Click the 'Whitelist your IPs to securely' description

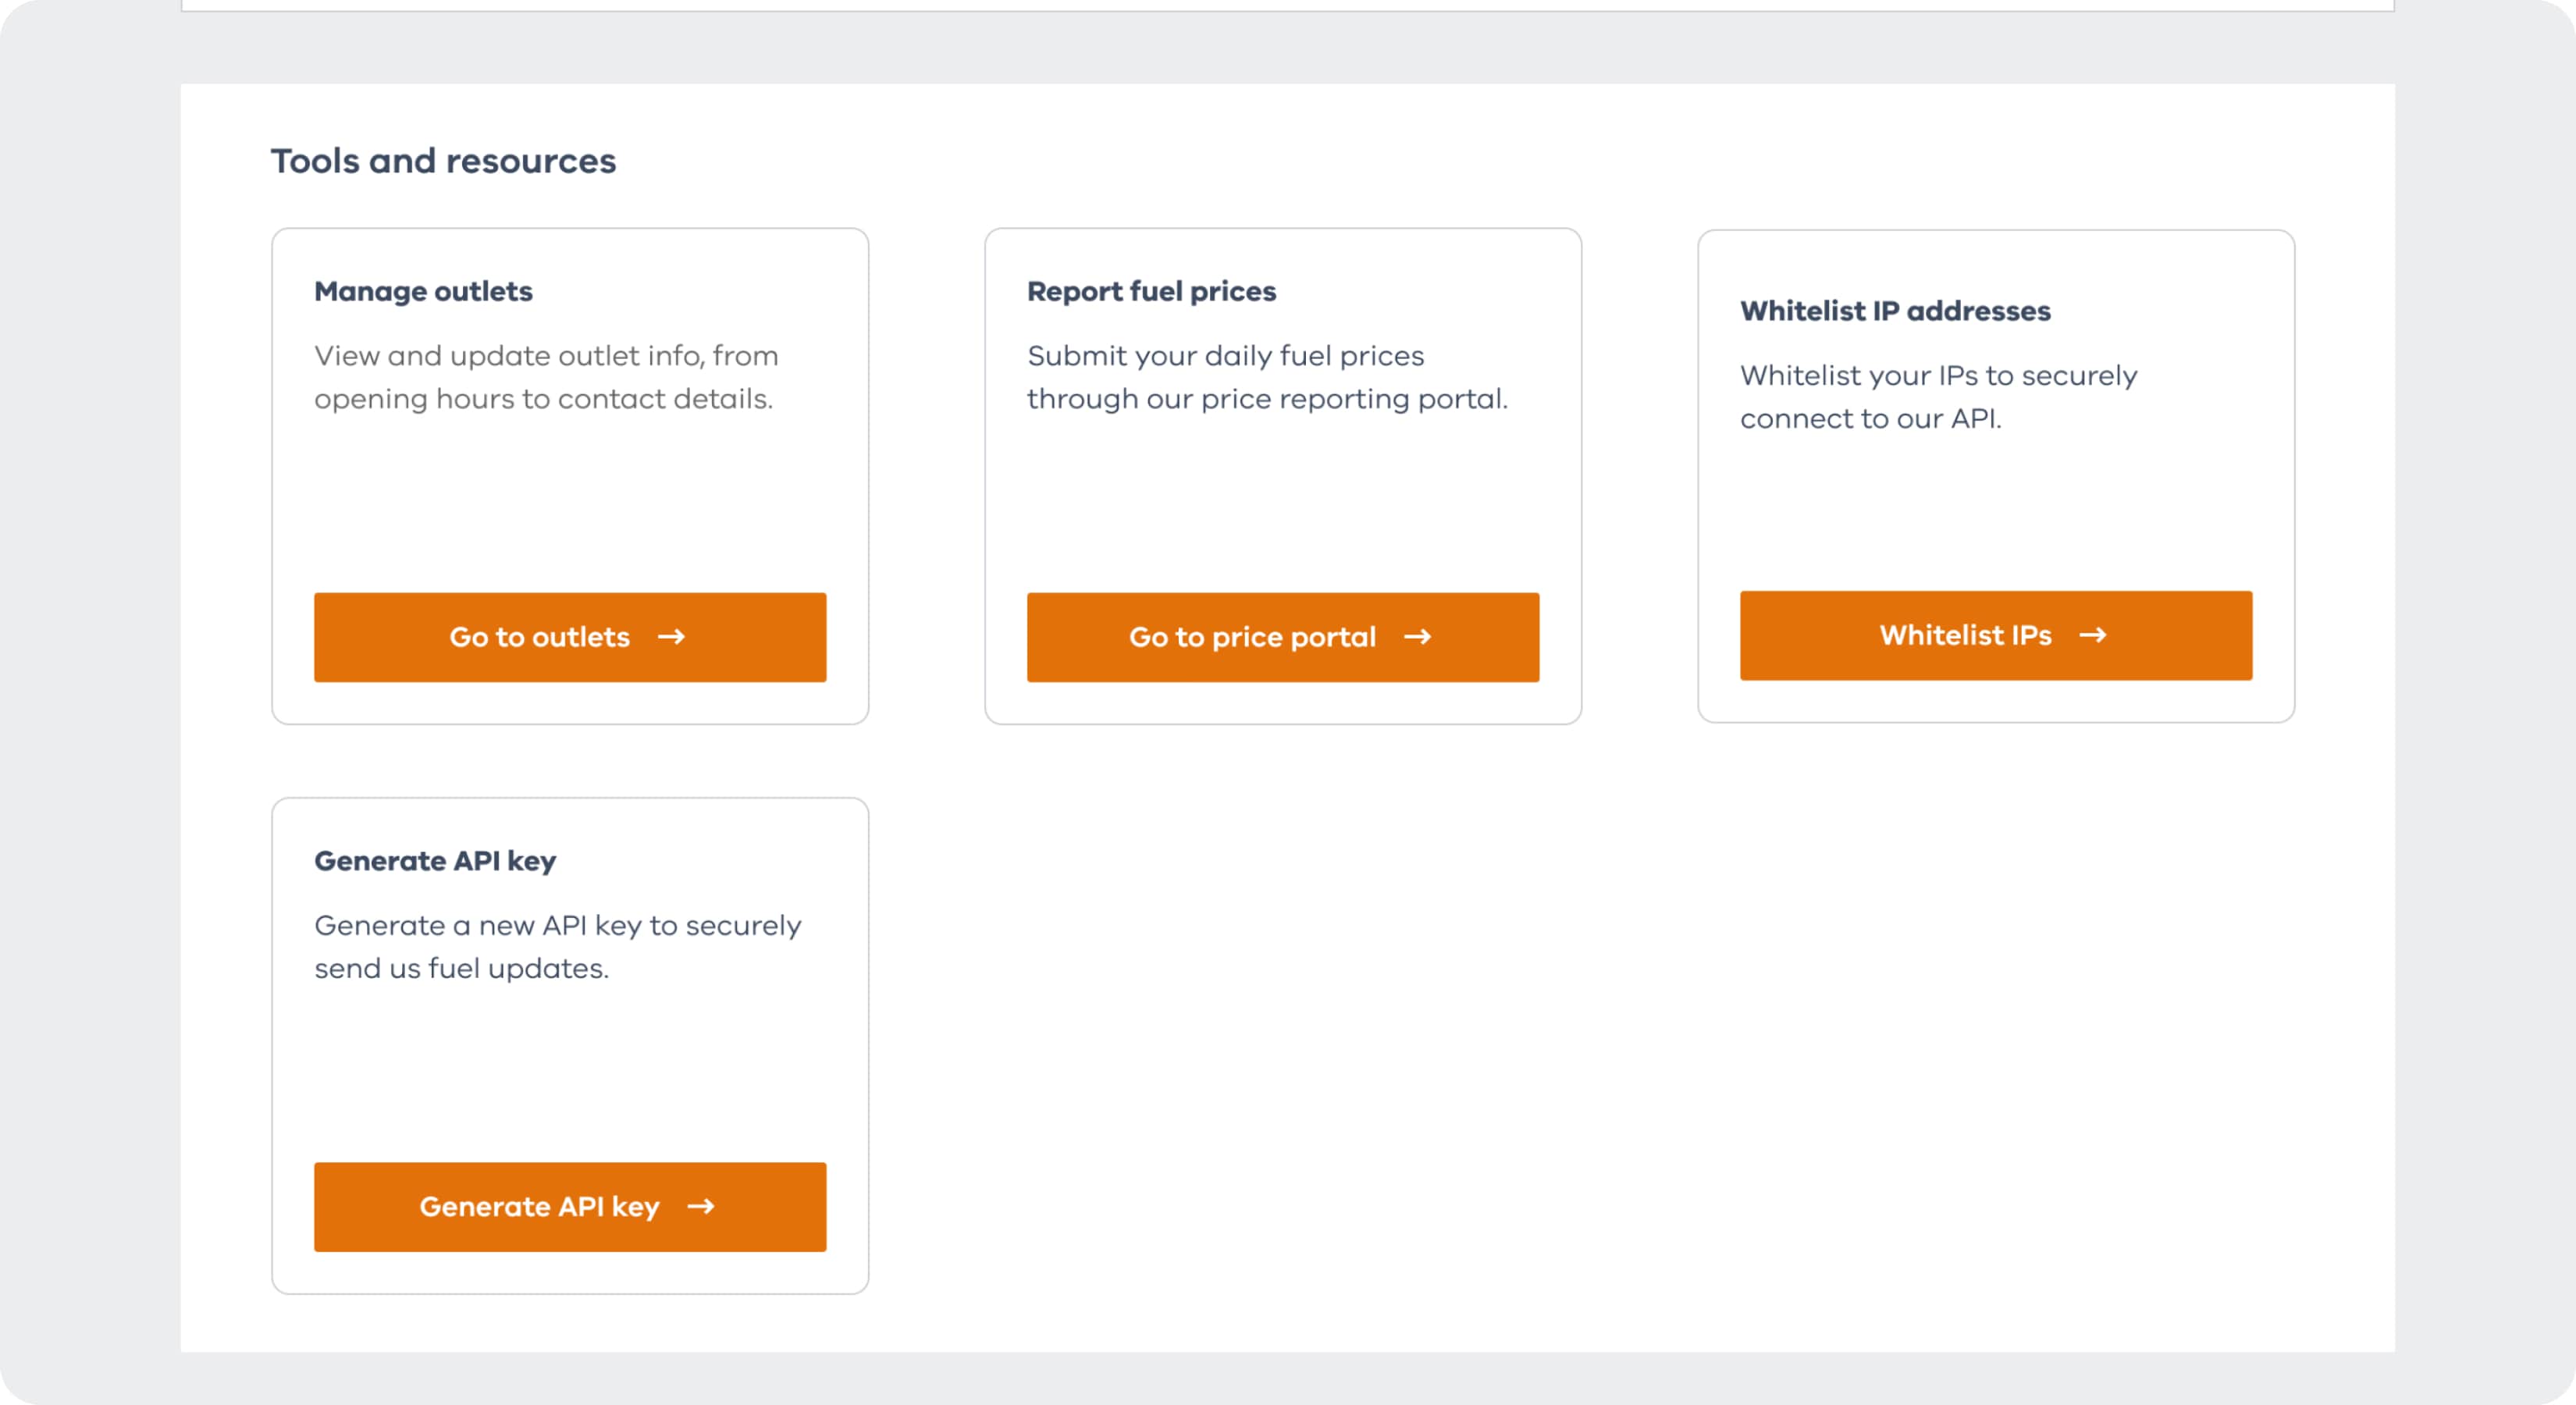pos(1938,397)
